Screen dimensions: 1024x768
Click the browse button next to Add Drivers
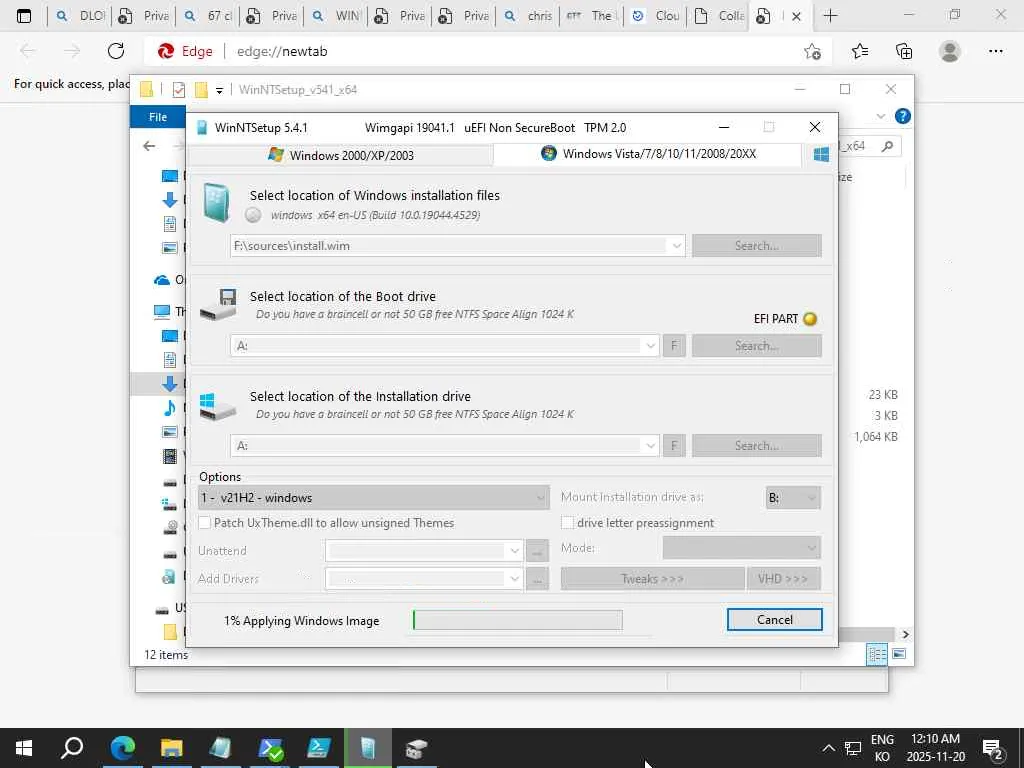(537, 579)
